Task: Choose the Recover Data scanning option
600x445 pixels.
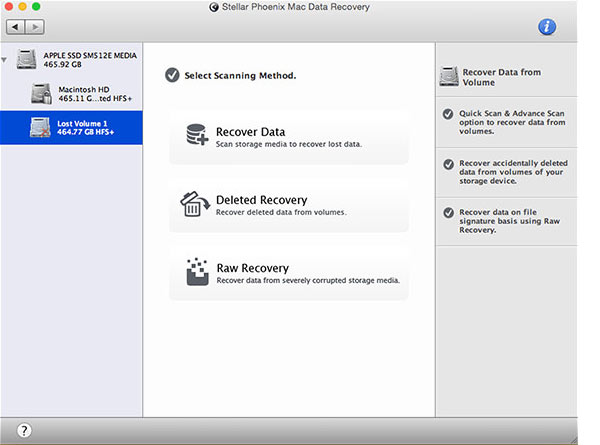Action: (x=289, y=137)
